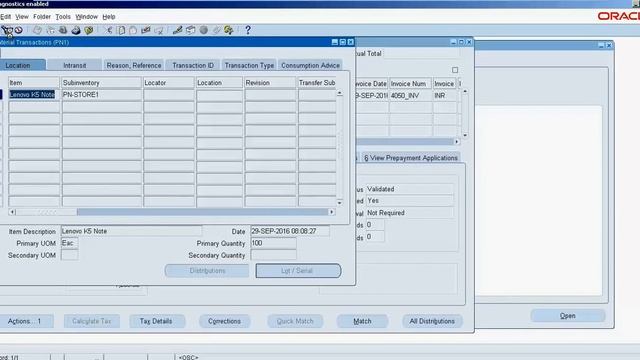Image resolution: width=640 pixels, height=360 pixels.
Task: Click the Distributions button in Material Transactions
Action: (207, 271)
